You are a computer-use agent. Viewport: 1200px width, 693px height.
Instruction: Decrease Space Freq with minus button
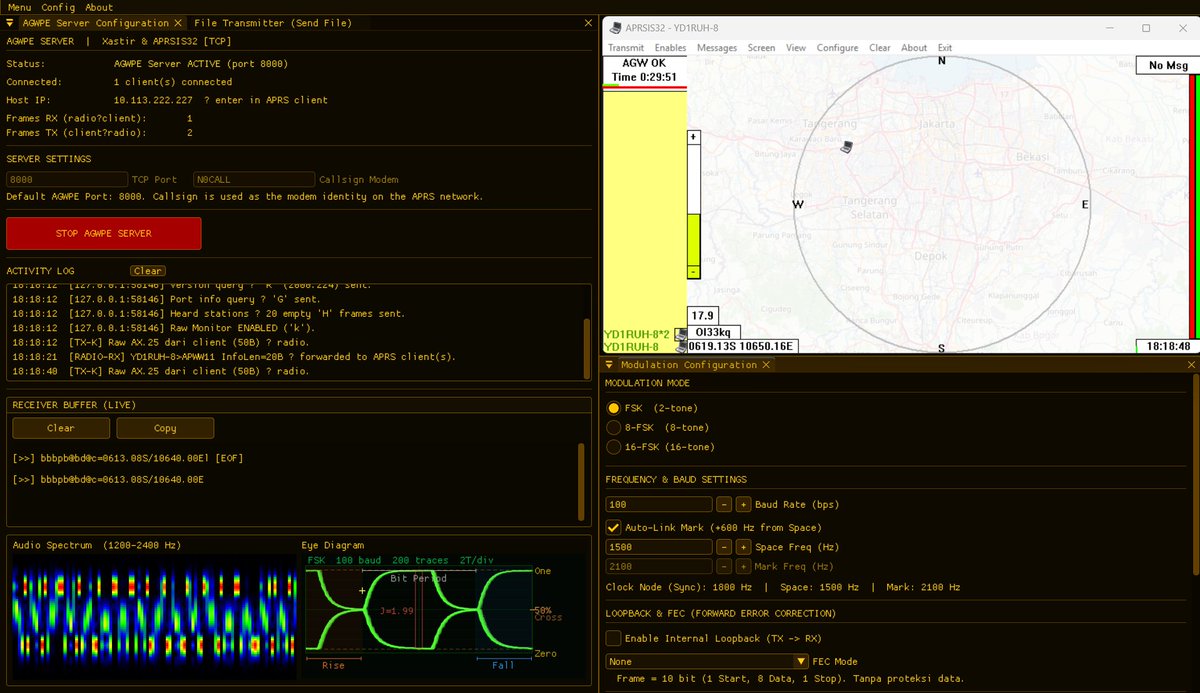click(x=724, y=547)
